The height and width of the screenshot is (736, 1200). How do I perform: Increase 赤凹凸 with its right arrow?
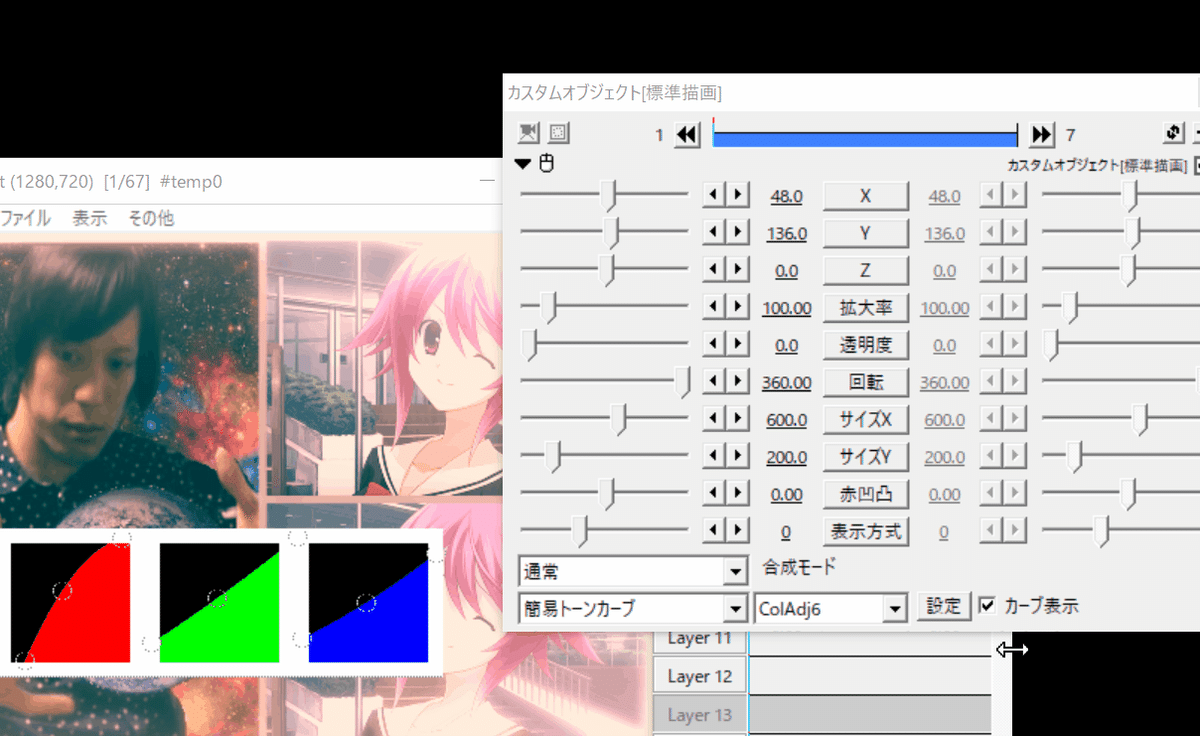coord(738,493)
